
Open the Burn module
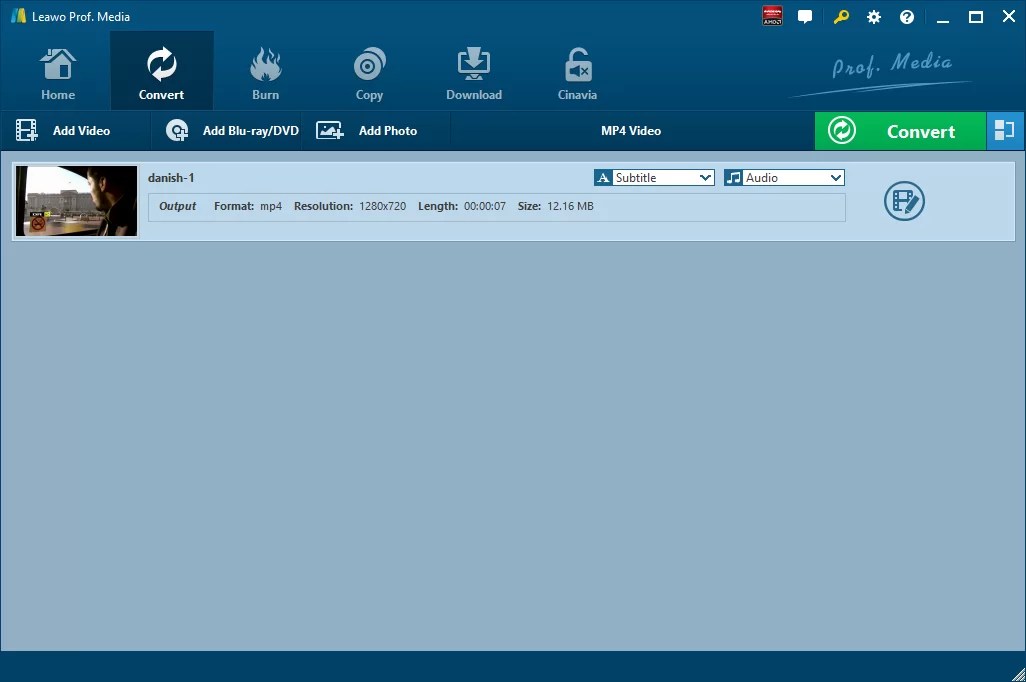point(265,62)
